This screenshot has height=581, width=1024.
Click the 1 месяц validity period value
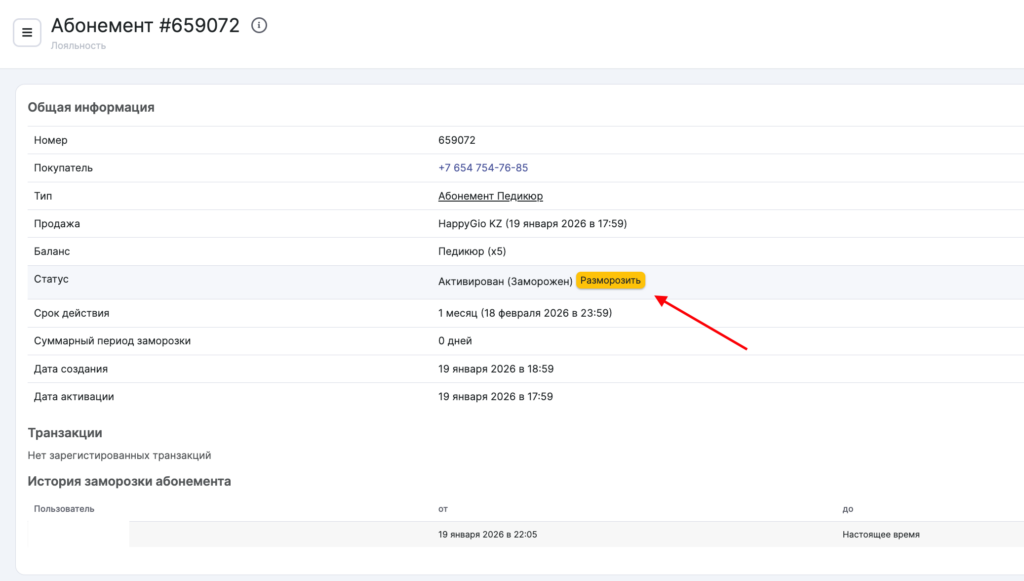[x=525, y=313]
